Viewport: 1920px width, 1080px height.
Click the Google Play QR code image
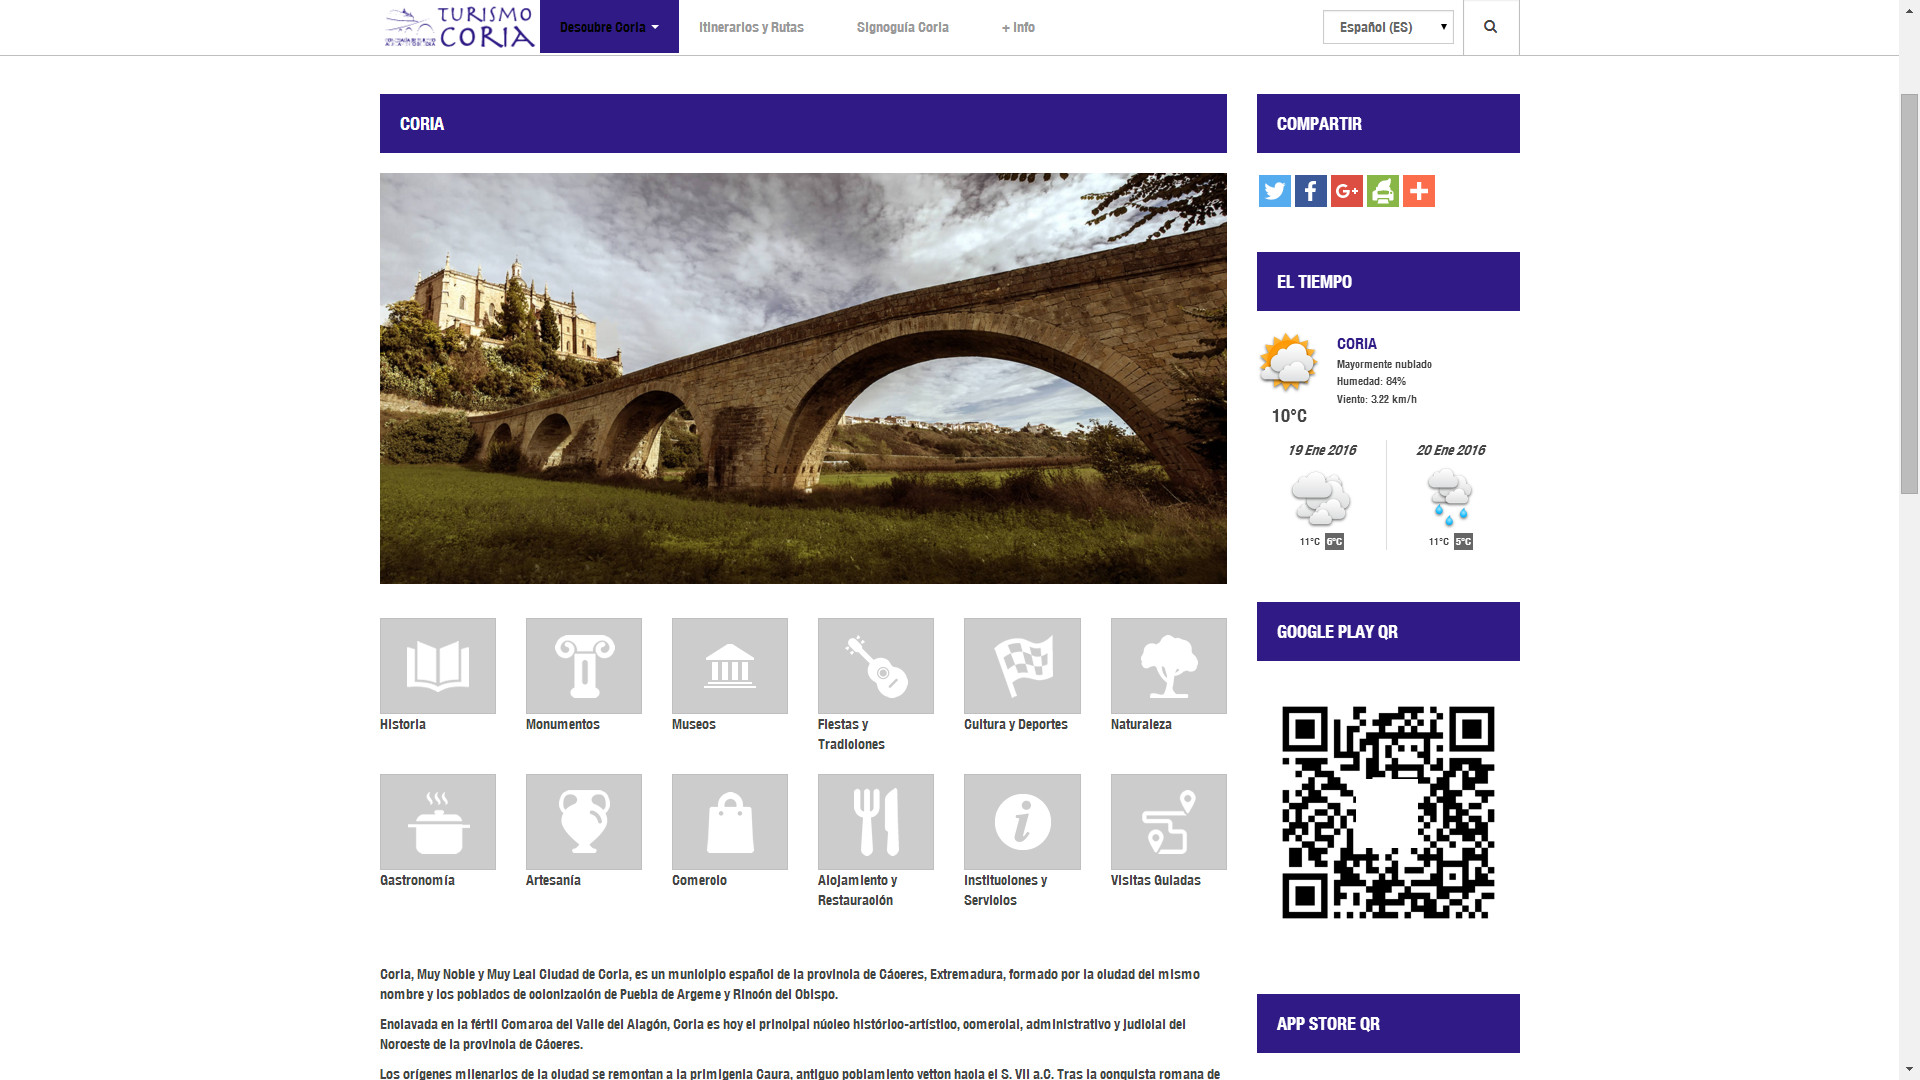click(1387, 812)
